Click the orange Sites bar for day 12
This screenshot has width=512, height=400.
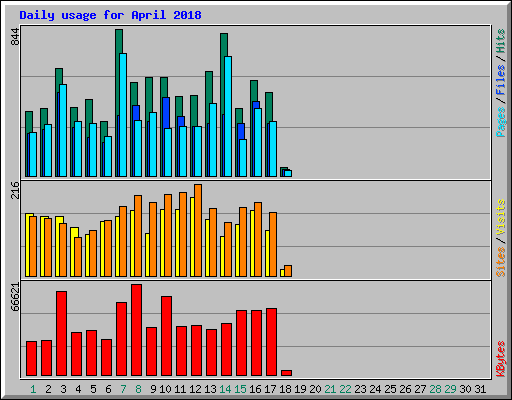tap(198, 230)
